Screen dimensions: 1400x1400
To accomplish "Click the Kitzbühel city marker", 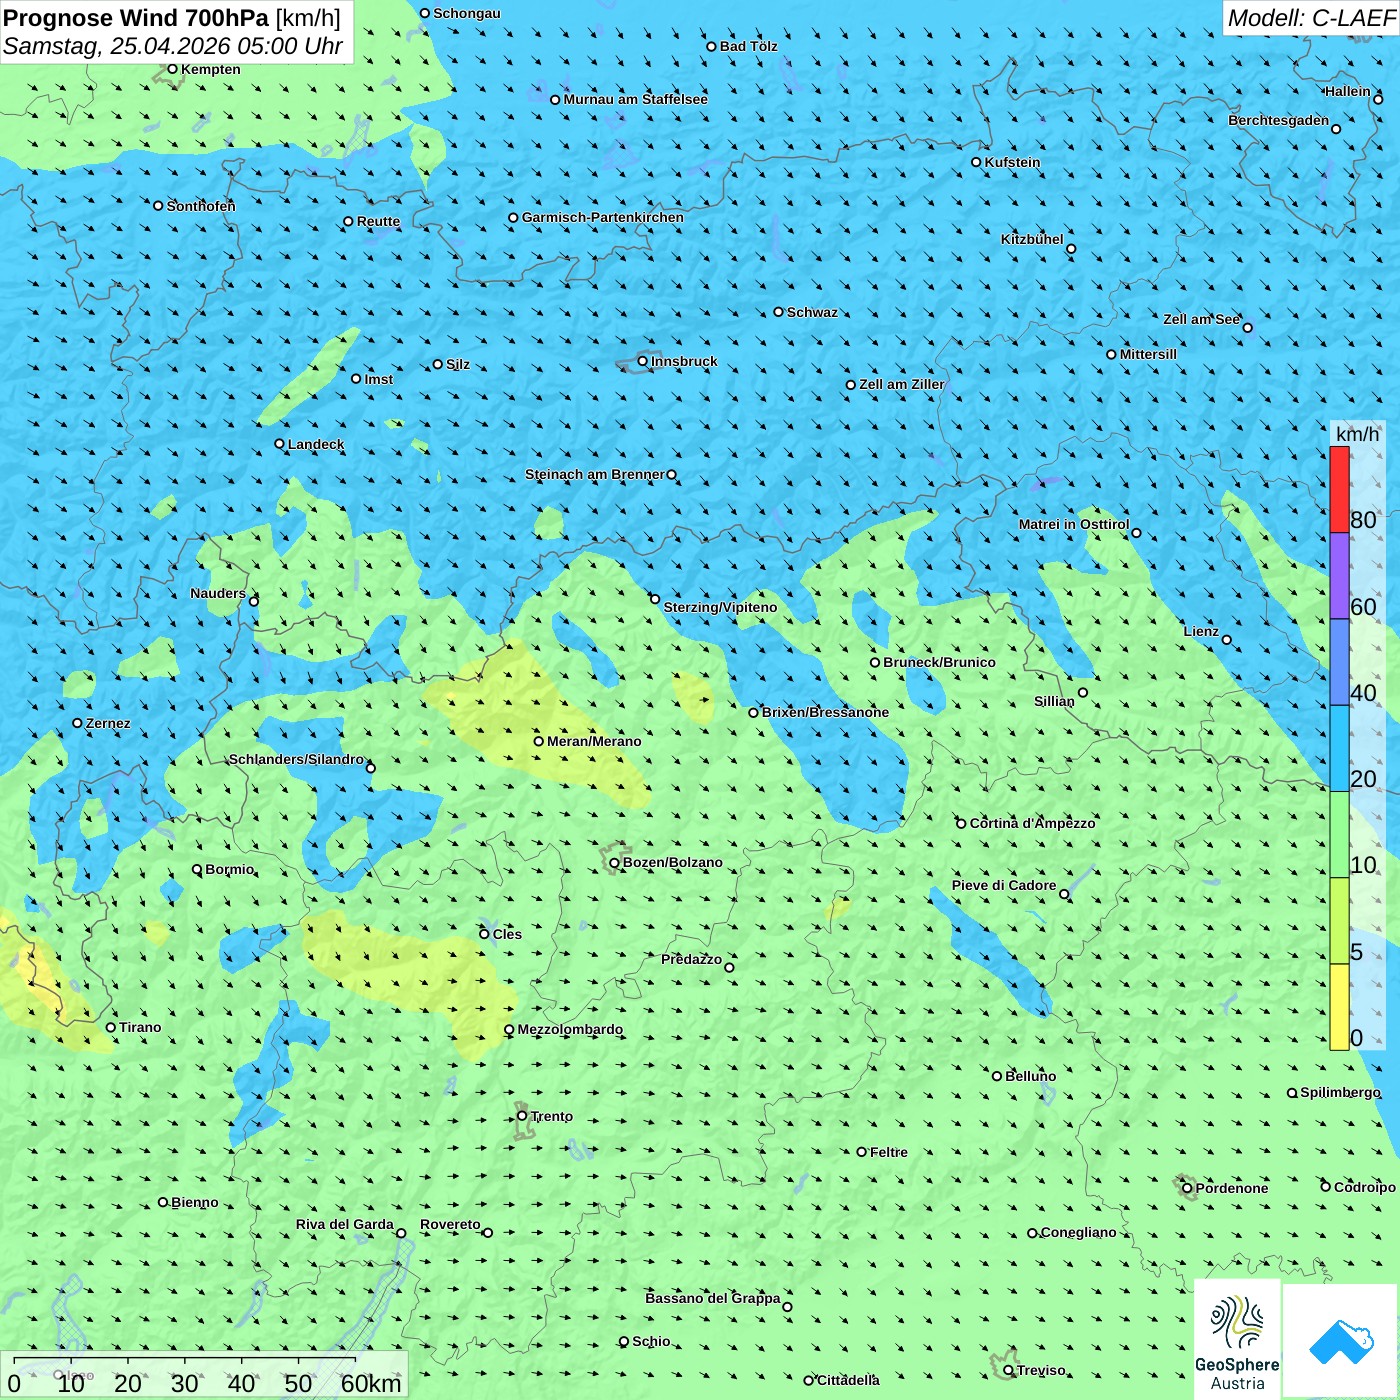I will coord(1071,249).
